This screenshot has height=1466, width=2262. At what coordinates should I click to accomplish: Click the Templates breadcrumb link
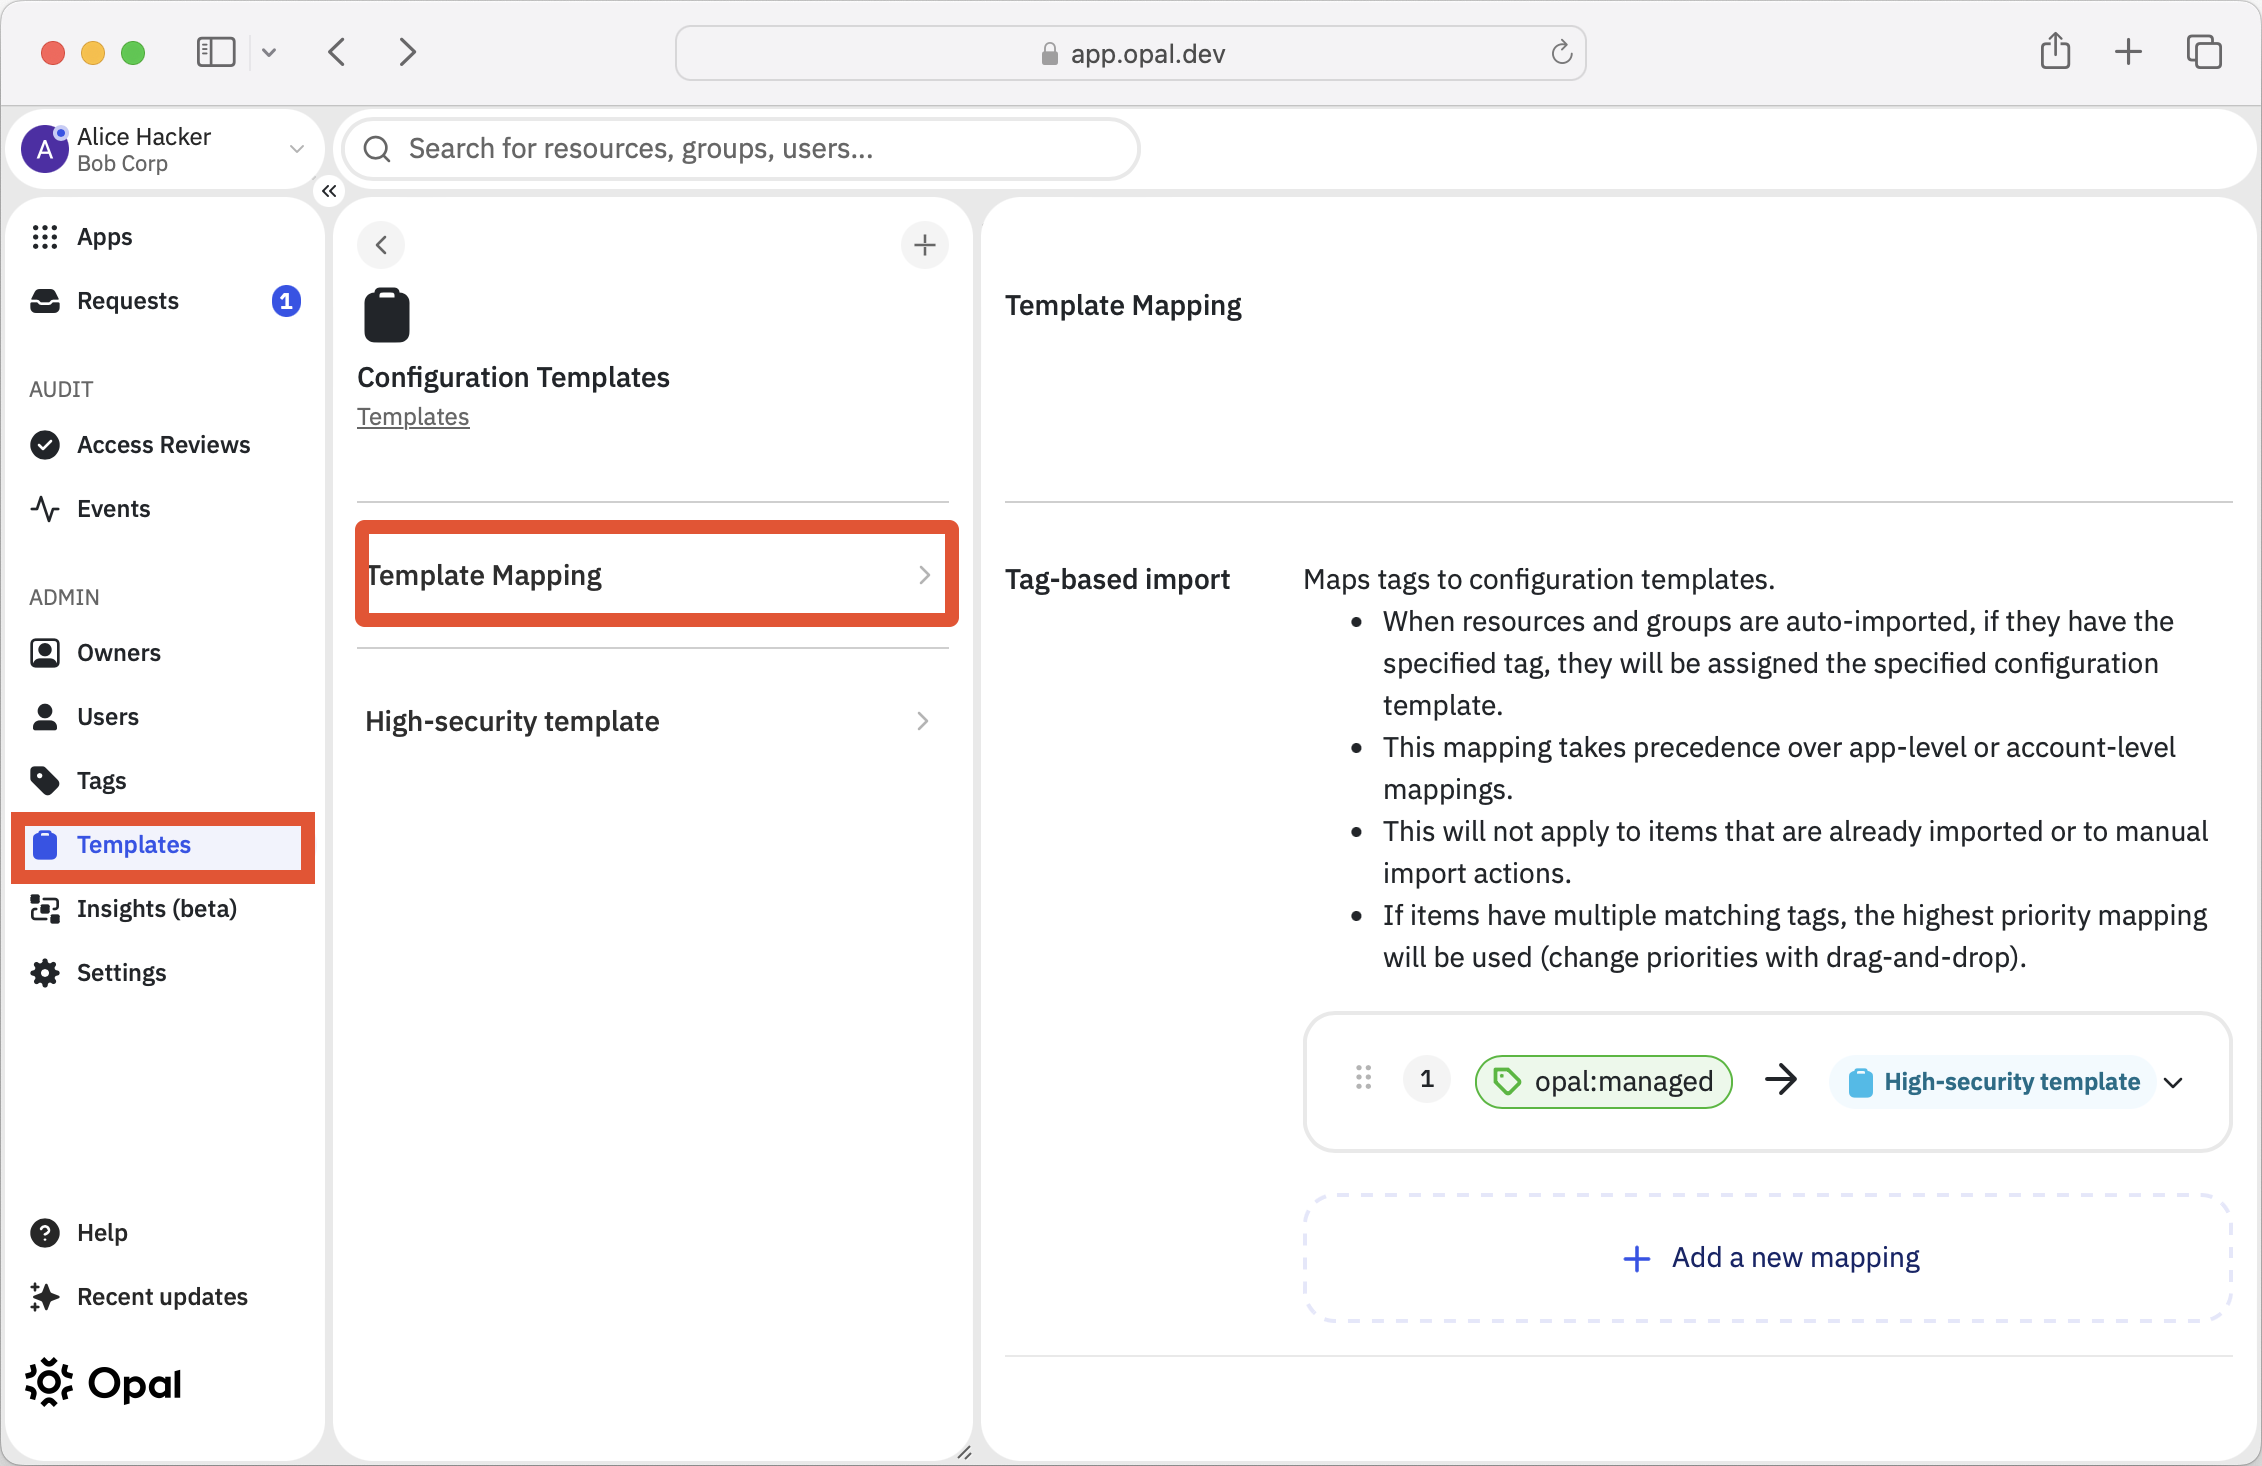[413, 417]
